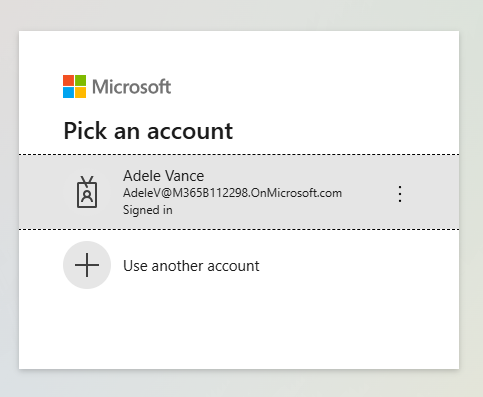Click the Signed in status text
The image size is (483, 397).
coord(148,210)
